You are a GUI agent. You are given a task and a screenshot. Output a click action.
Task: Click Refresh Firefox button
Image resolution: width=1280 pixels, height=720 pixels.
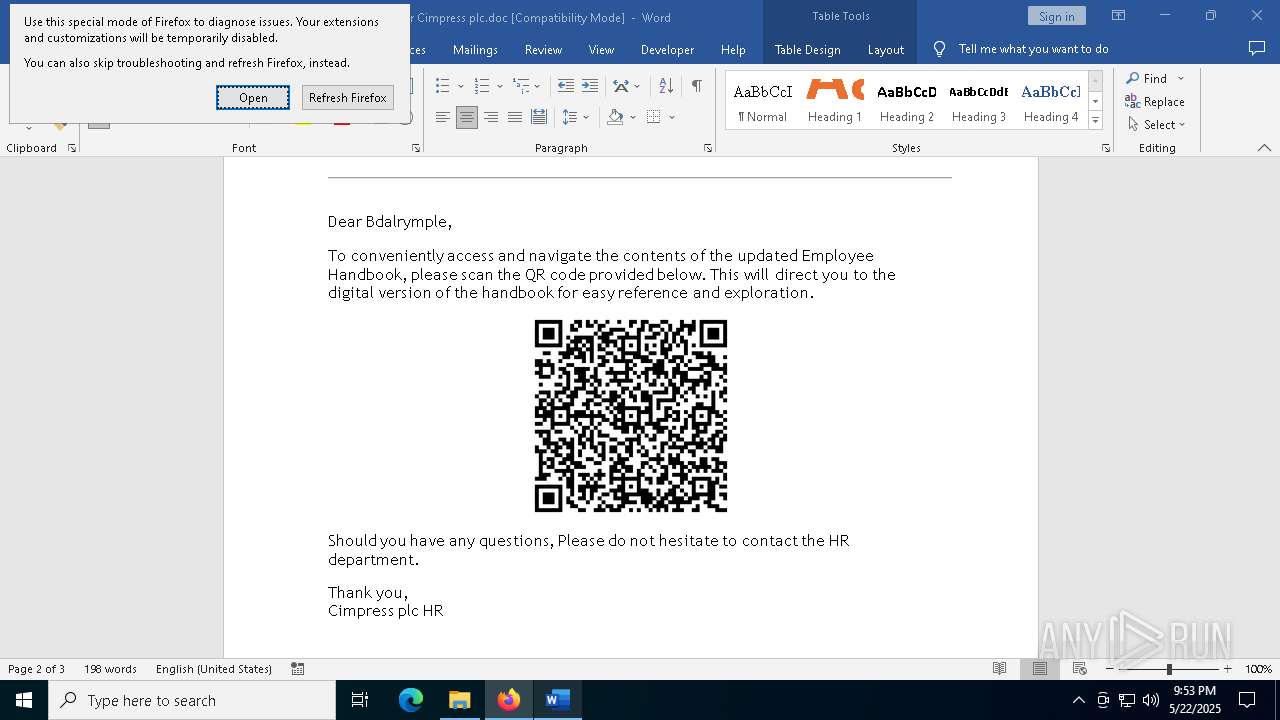347,97
